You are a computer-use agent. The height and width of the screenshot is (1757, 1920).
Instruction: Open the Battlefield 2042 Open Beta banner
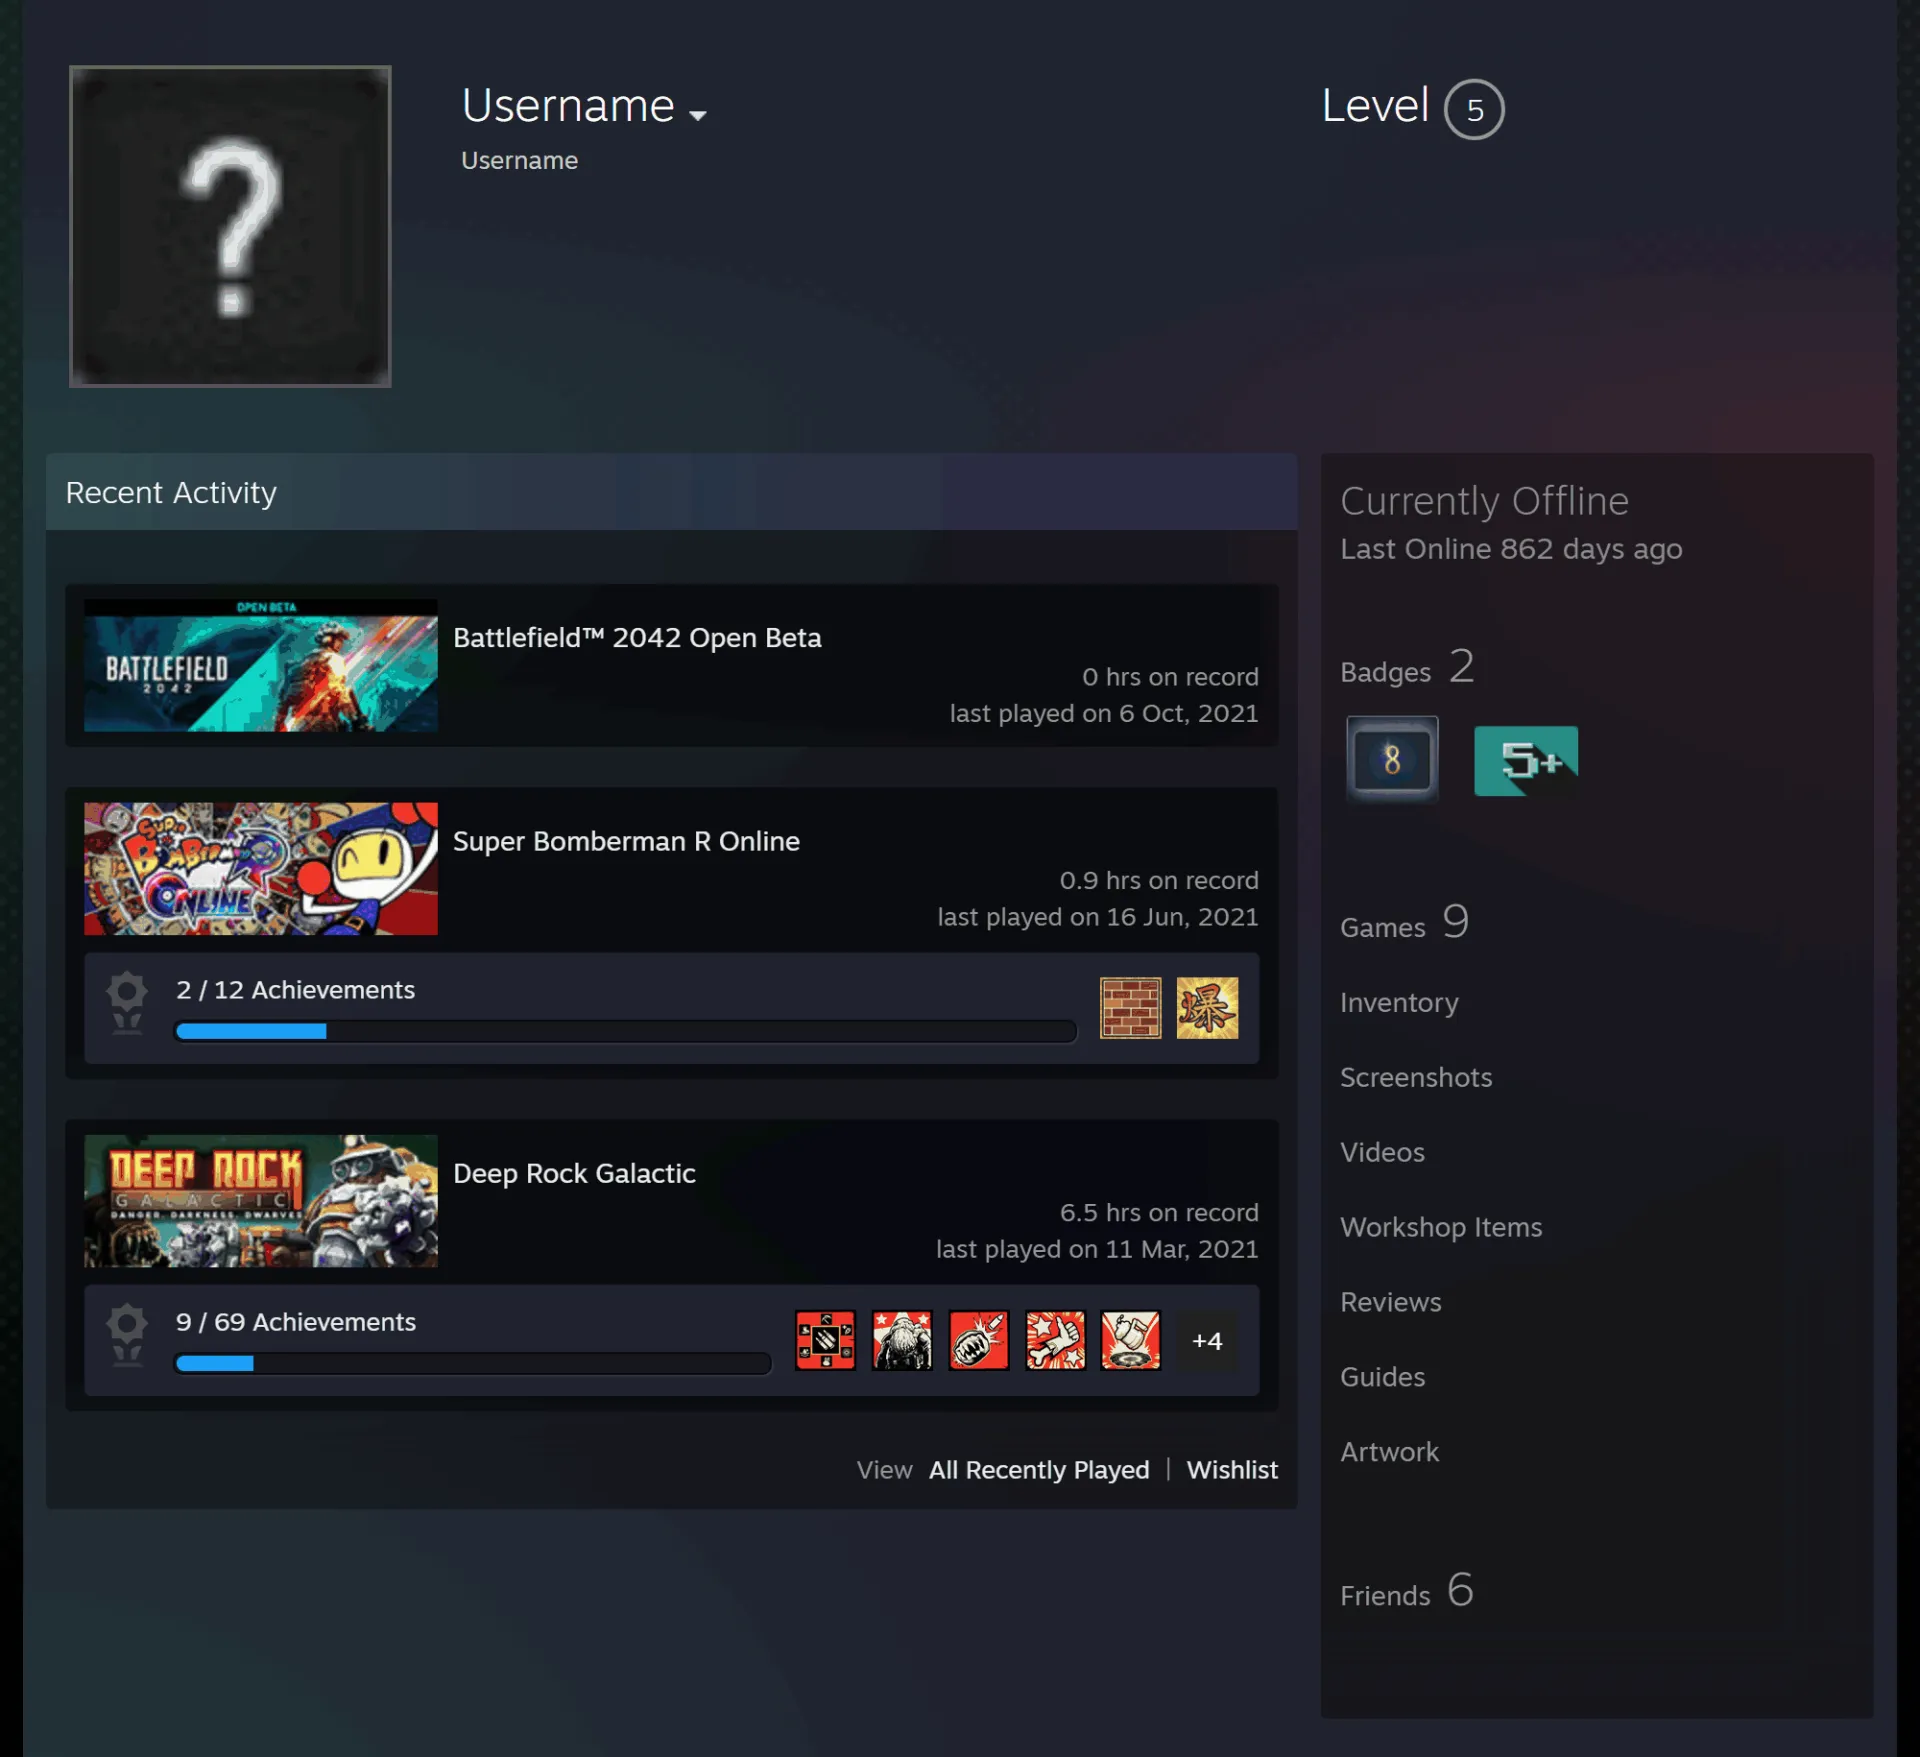[261, 665]
